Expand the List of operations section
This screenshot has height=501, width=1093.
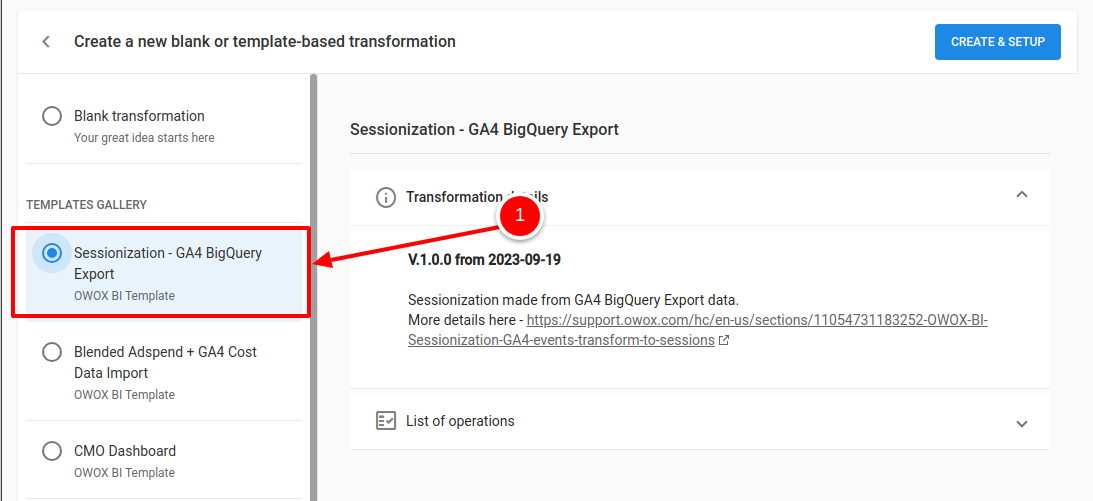(1022, 423)
